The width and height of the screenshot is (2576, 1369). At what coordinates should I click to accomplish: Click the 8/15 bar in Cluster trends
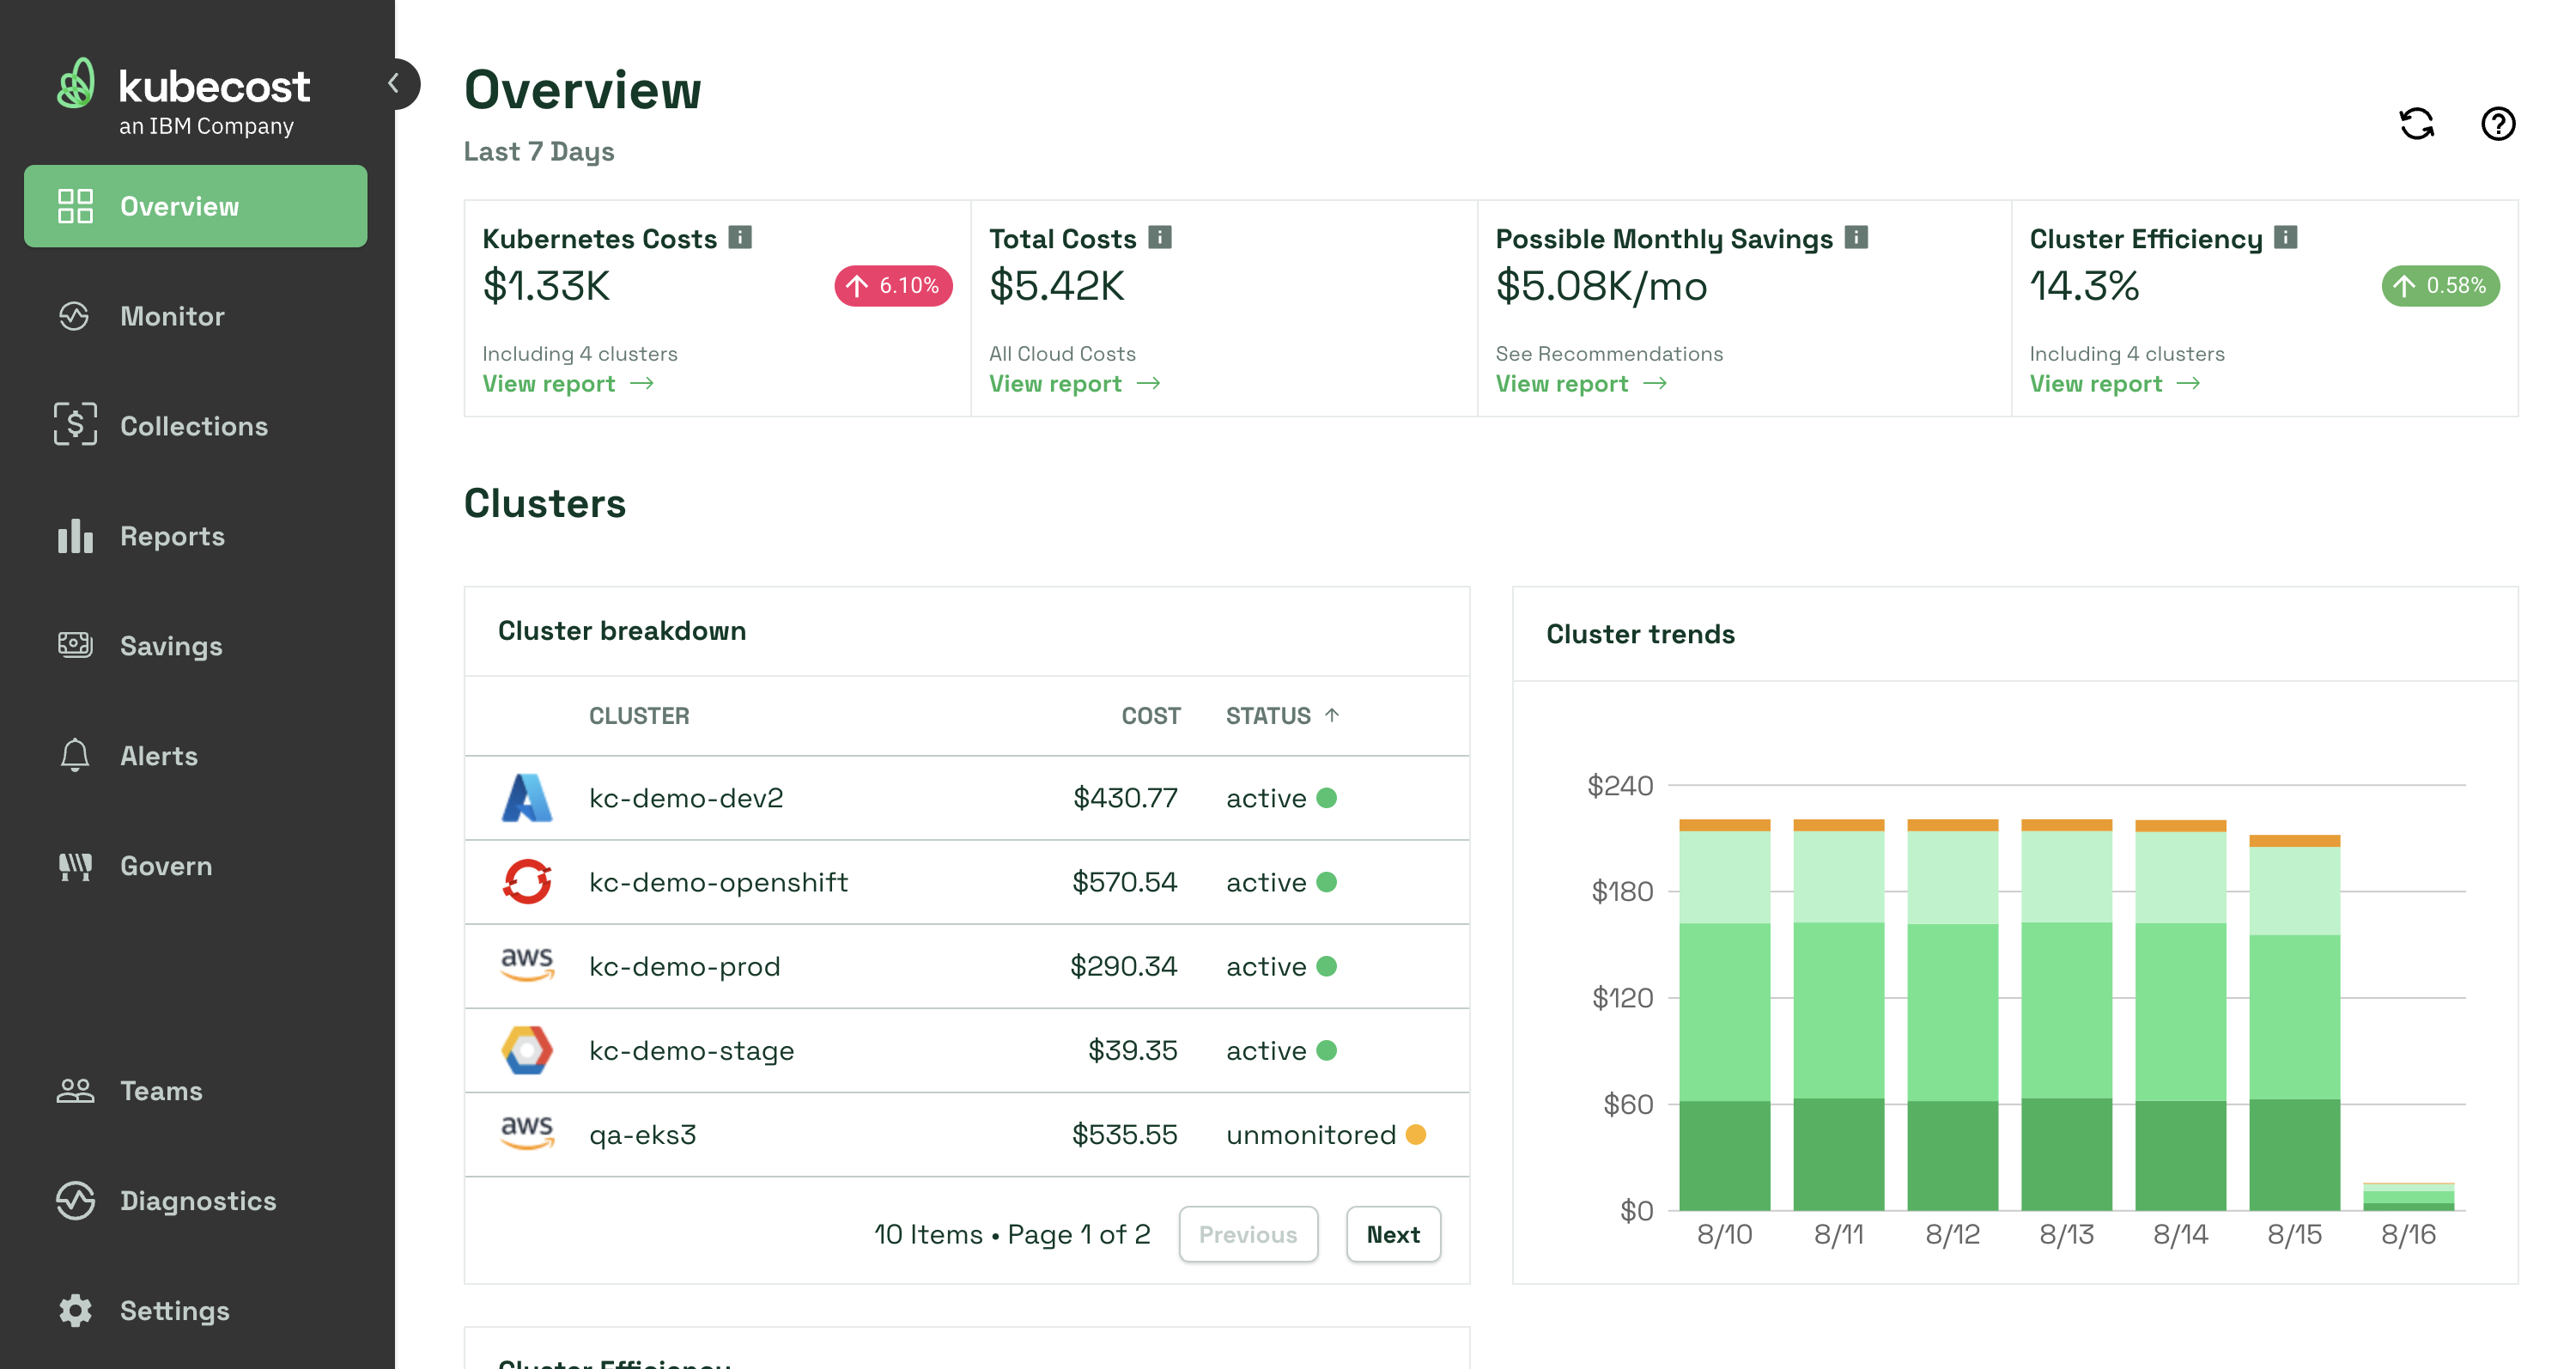click(2294, 1020)
